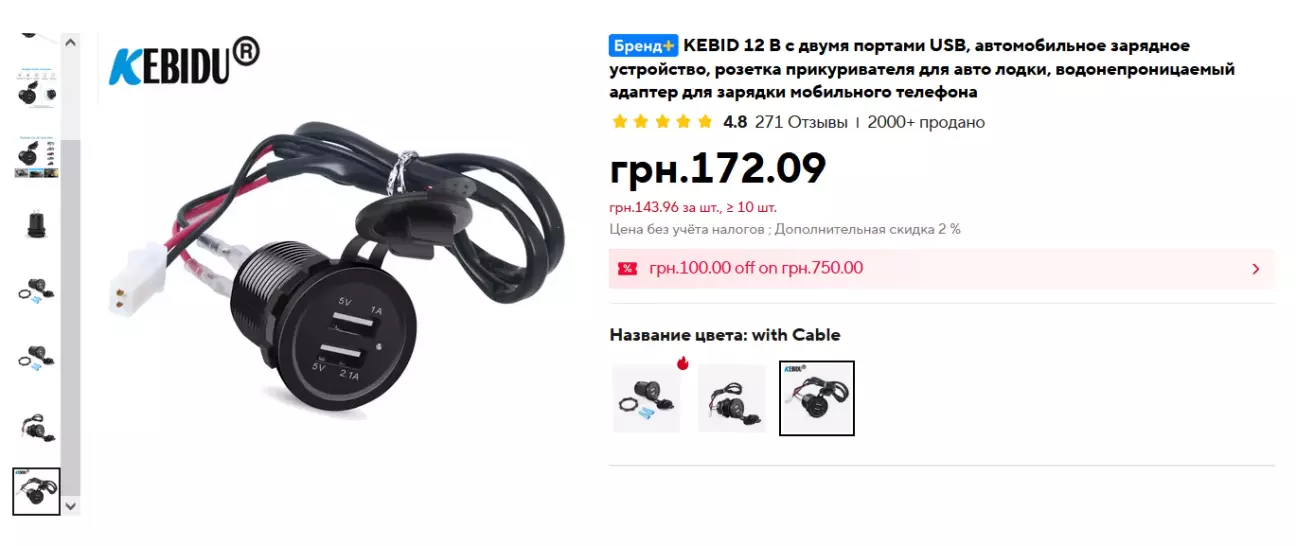1296x546 pixels.
Task: Click the 2000+ продано sold count
Action: [x=926, y=122]
